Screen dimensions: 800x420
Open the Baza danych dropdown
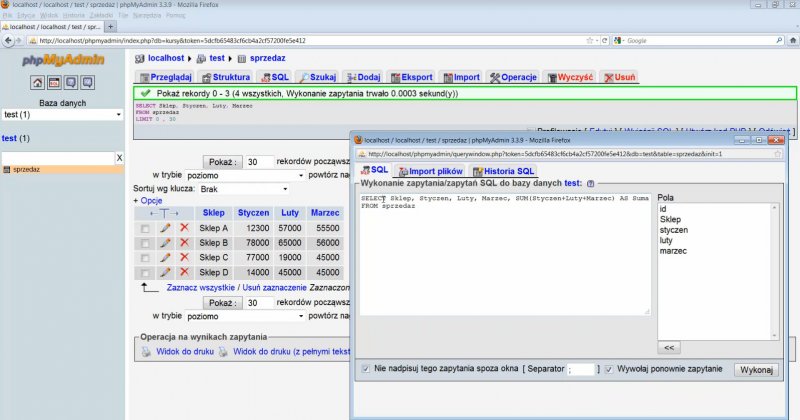point(62,115)
